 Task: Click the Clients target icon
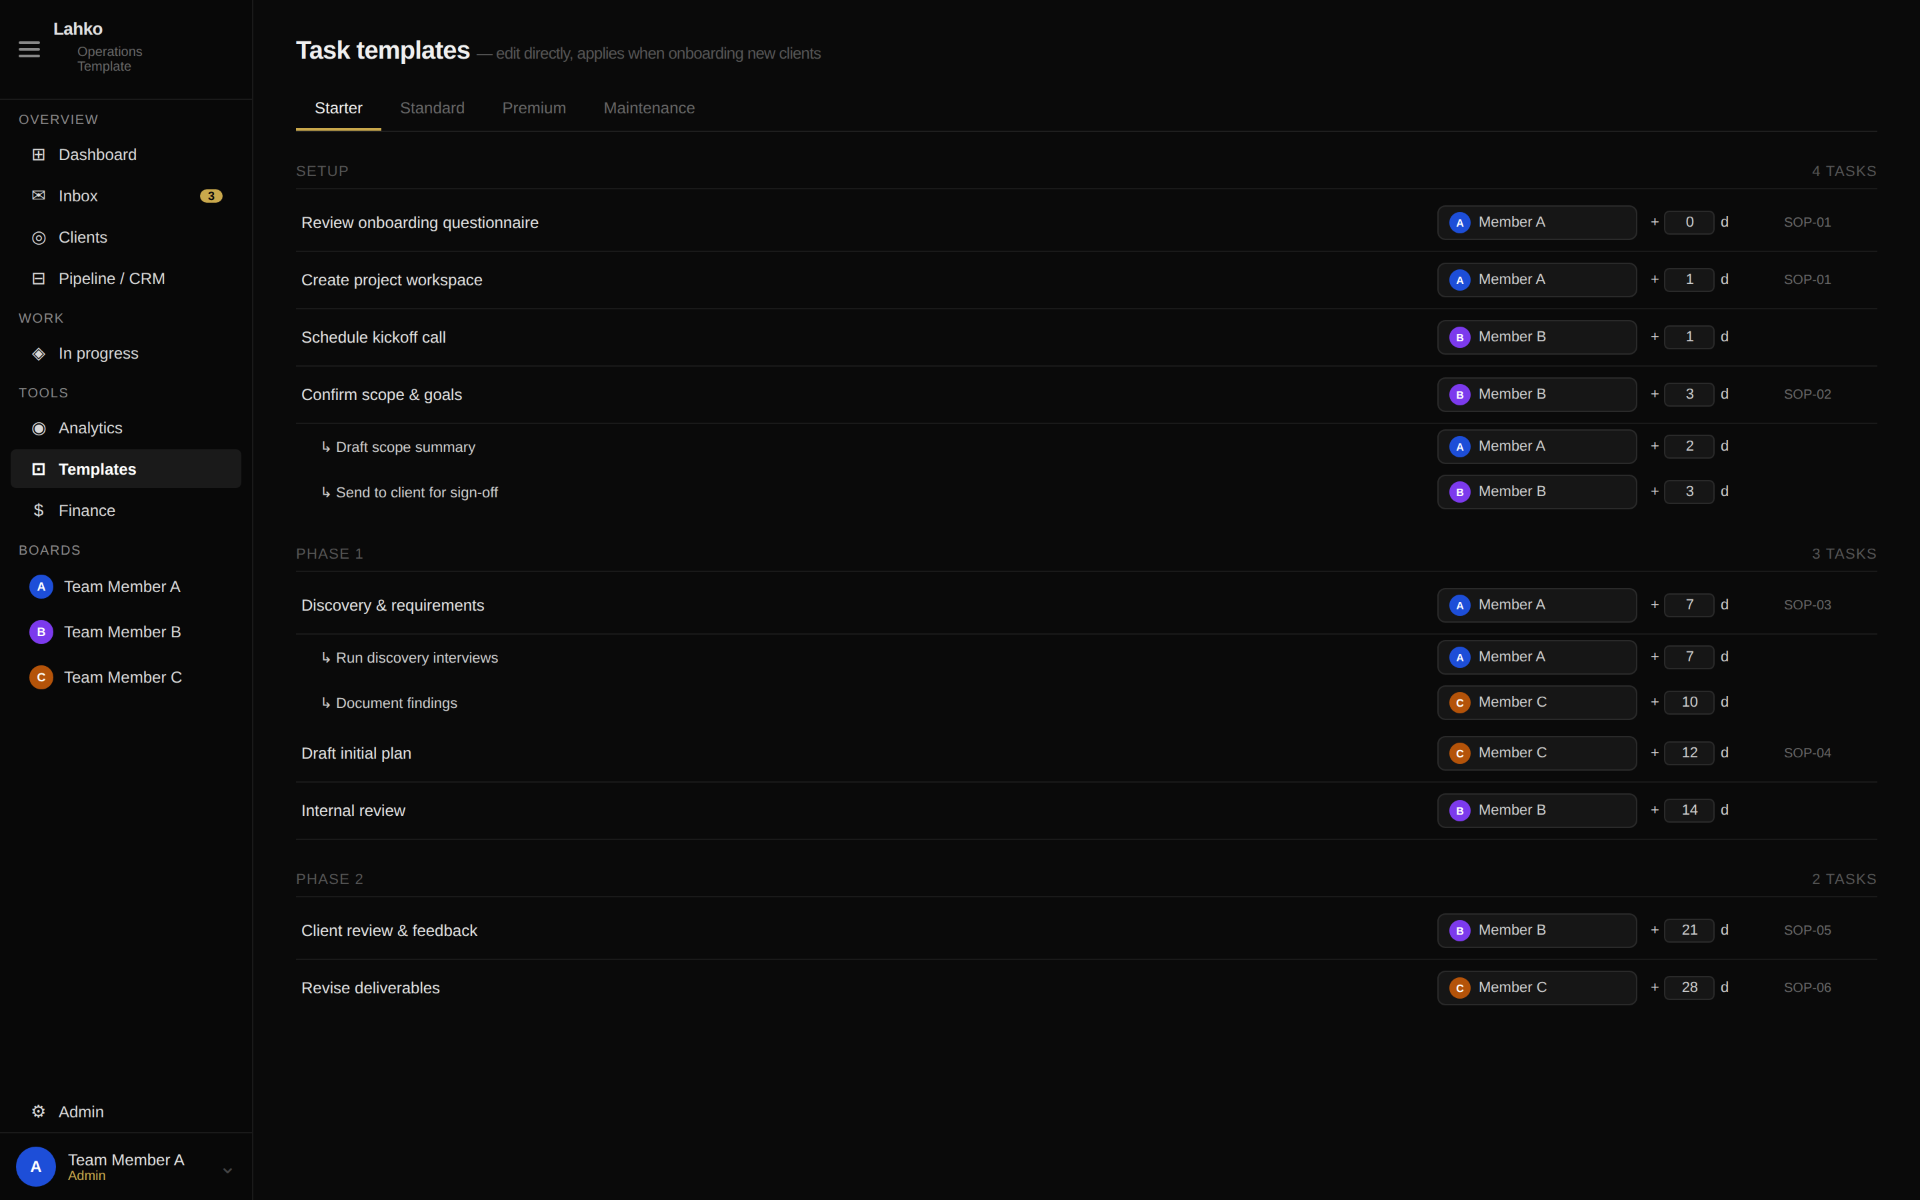(x=38, y=238)
